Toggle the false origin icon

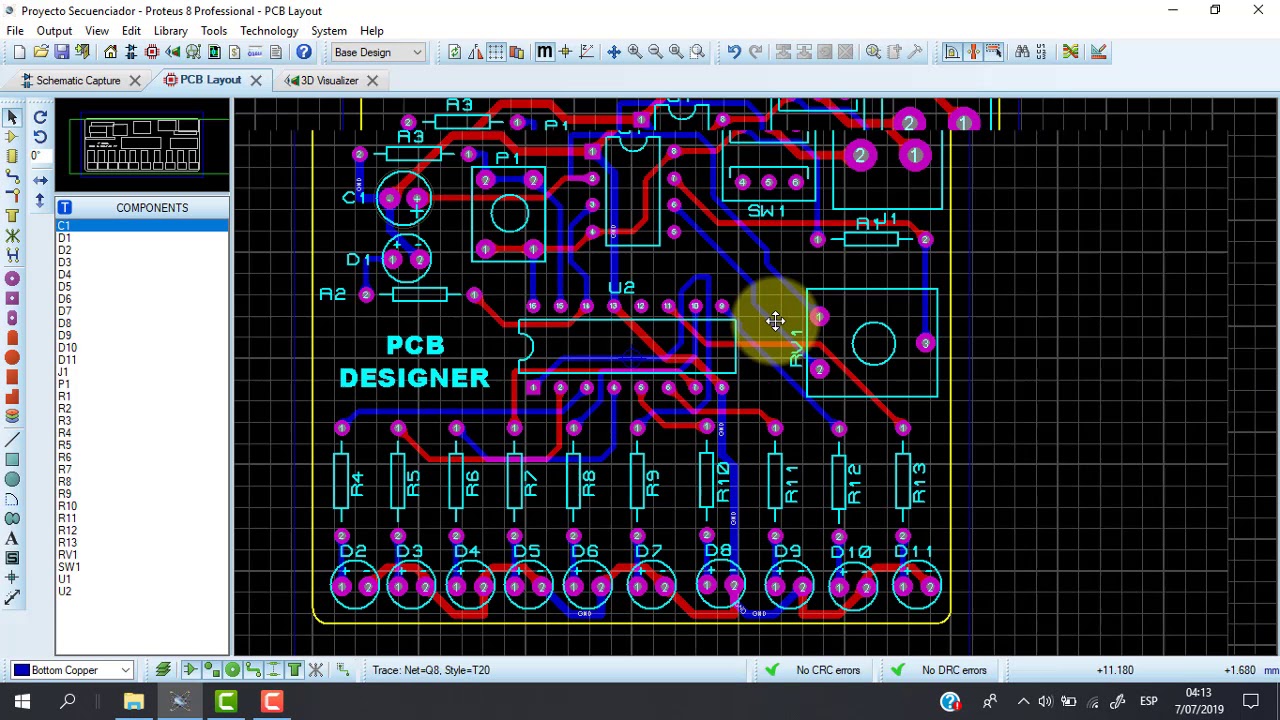point(565,52)
